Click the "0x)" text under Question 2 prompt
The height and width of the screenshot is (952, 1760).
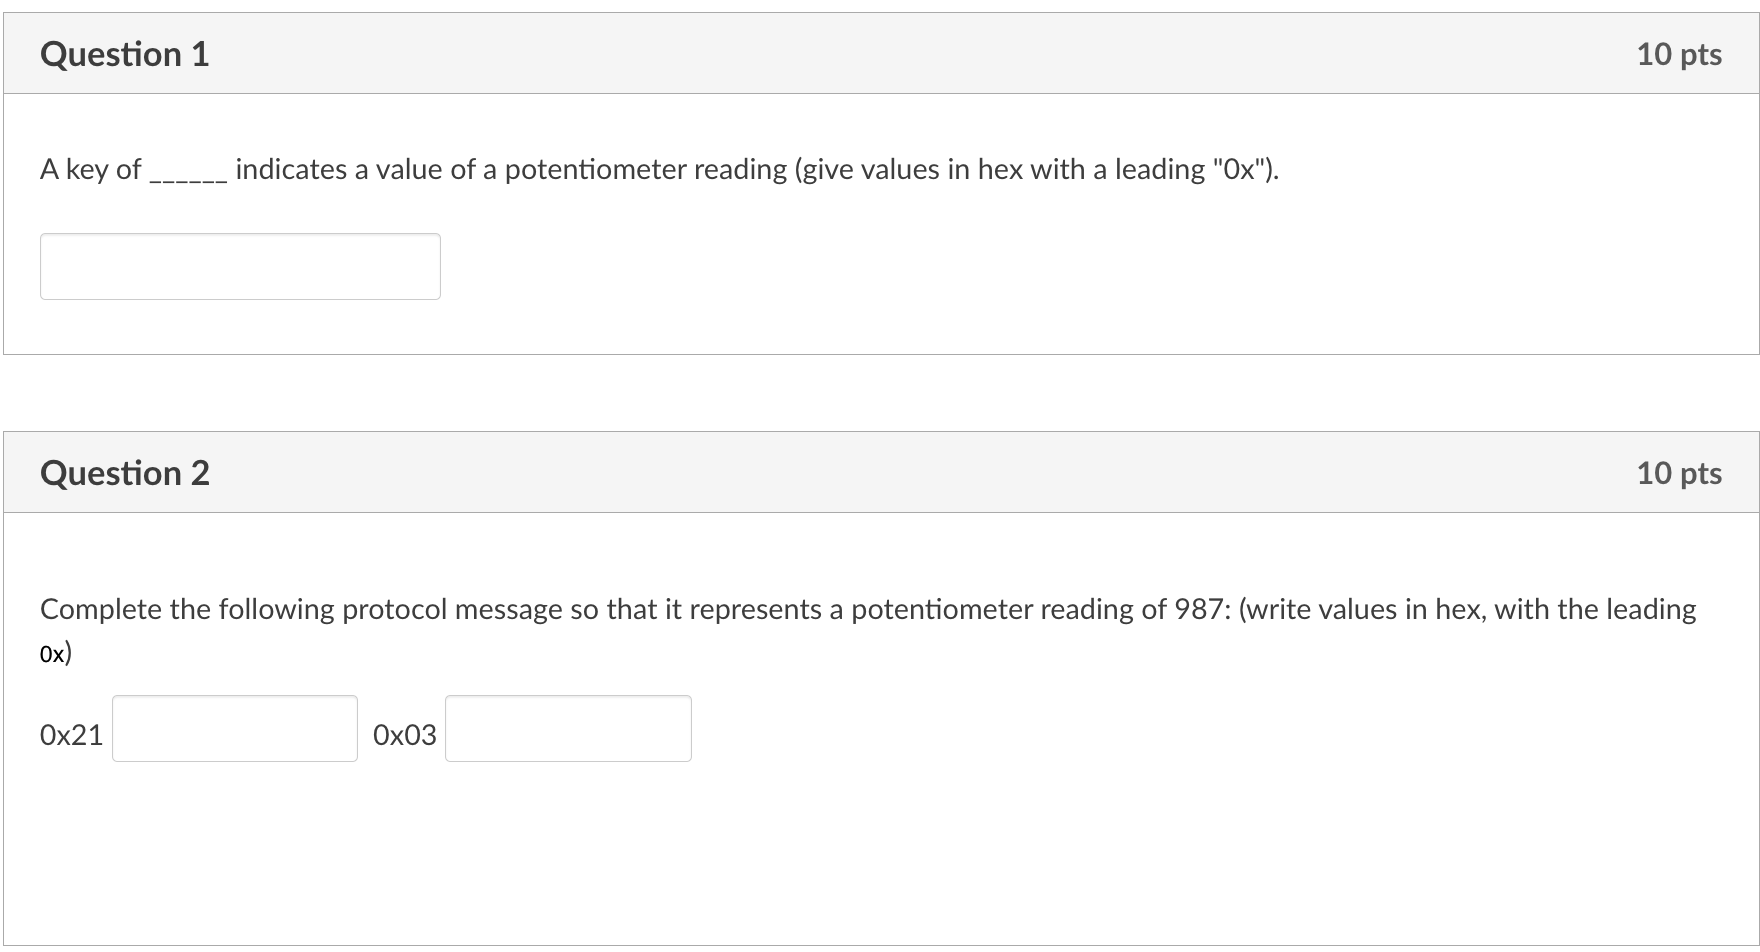point(56,654)
